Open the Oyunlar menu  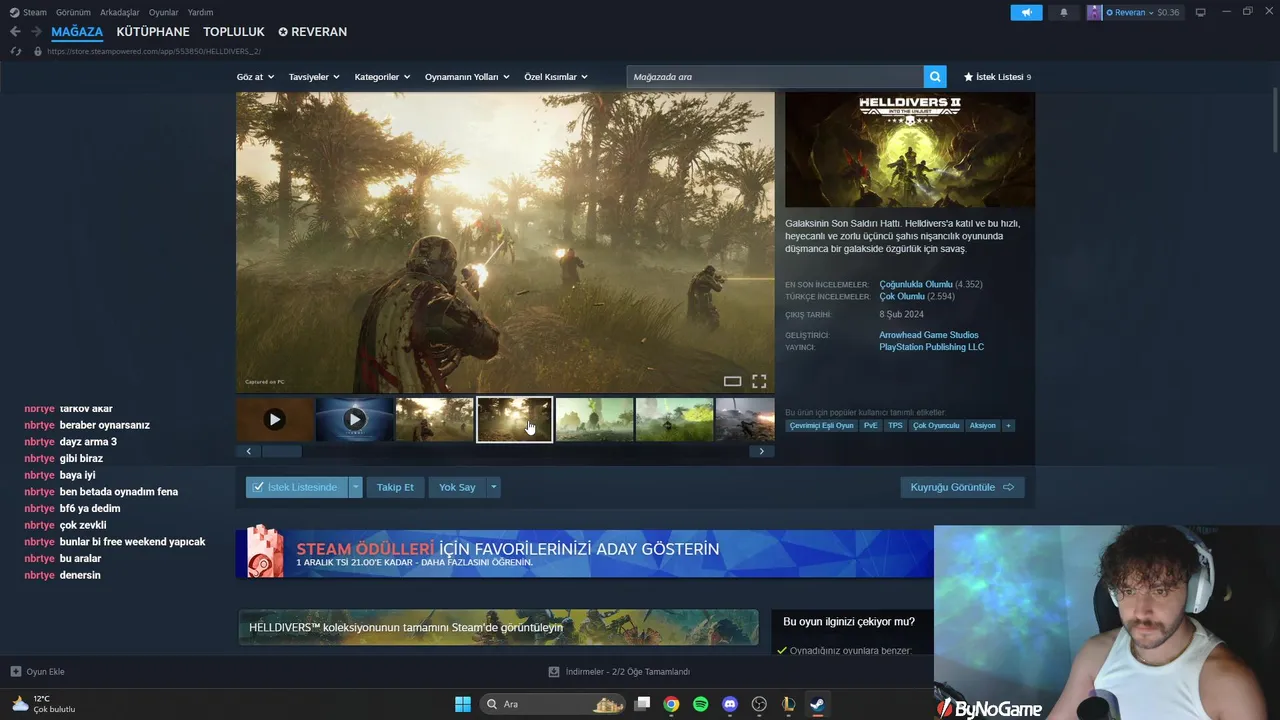click(x=164, y=12)
